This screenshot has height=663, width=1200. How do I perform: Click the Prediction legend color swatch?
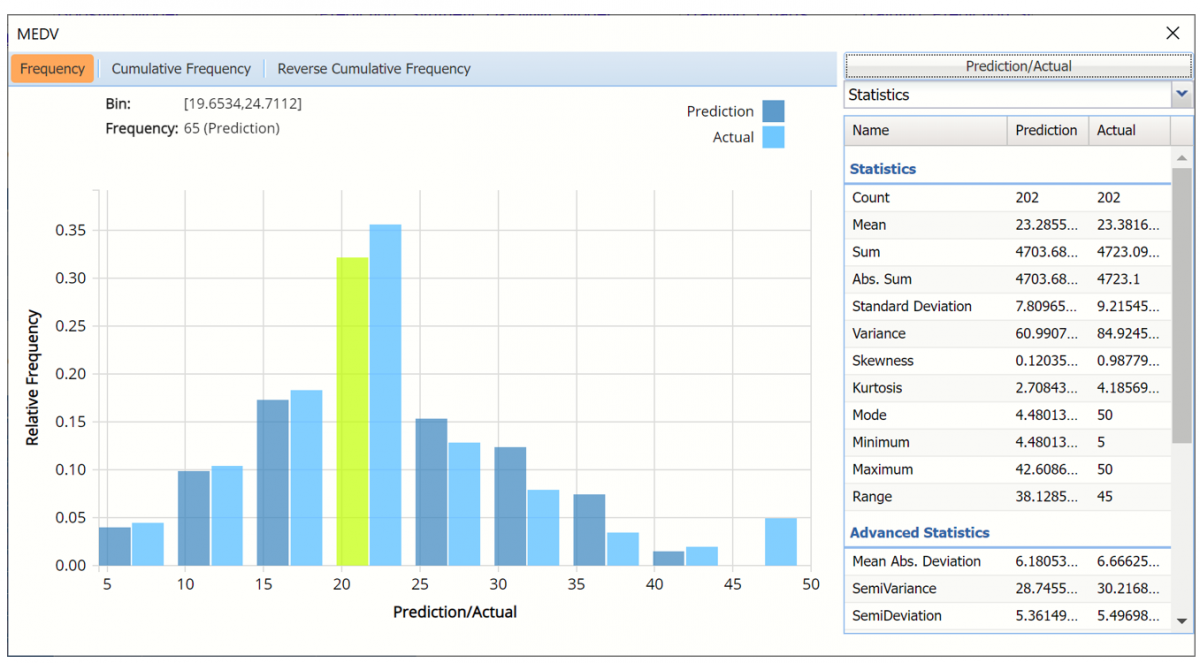pos(773,111)
